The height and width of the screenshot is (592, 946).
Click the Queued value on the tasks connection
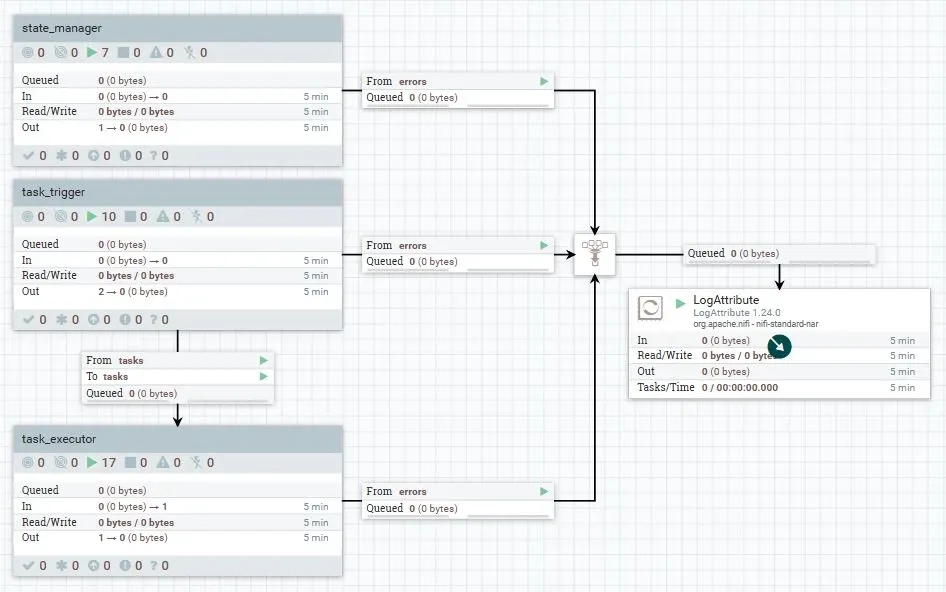[x=153, y=393]
